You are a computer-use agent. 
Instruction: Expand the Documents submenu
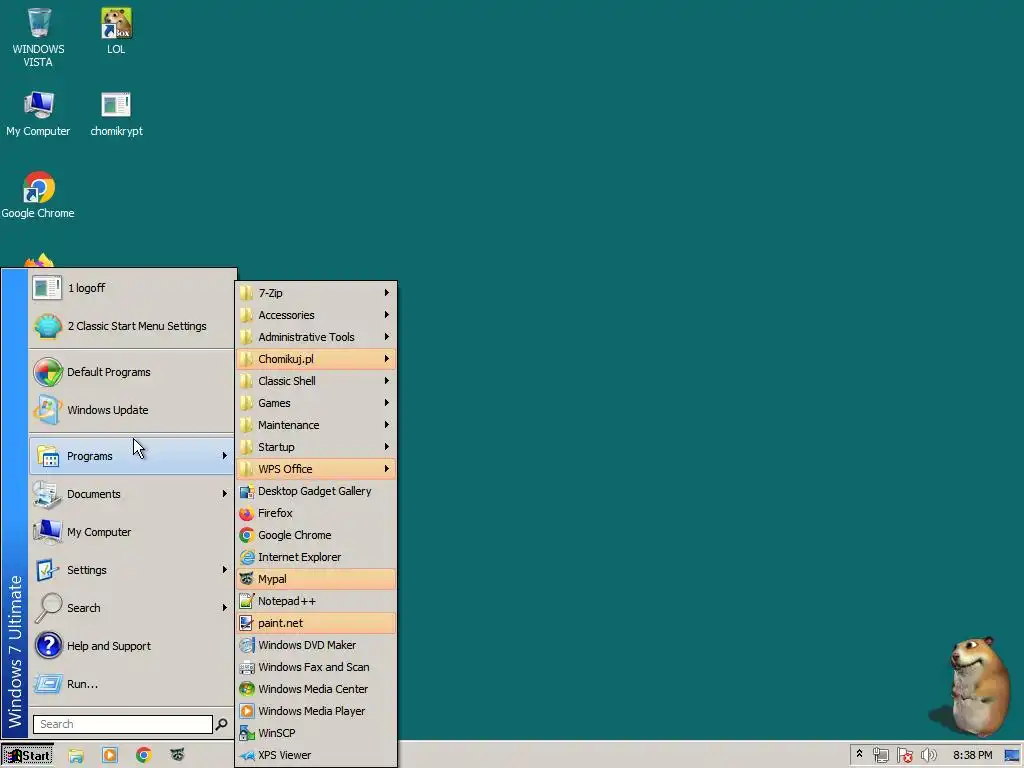click(131, 494)
